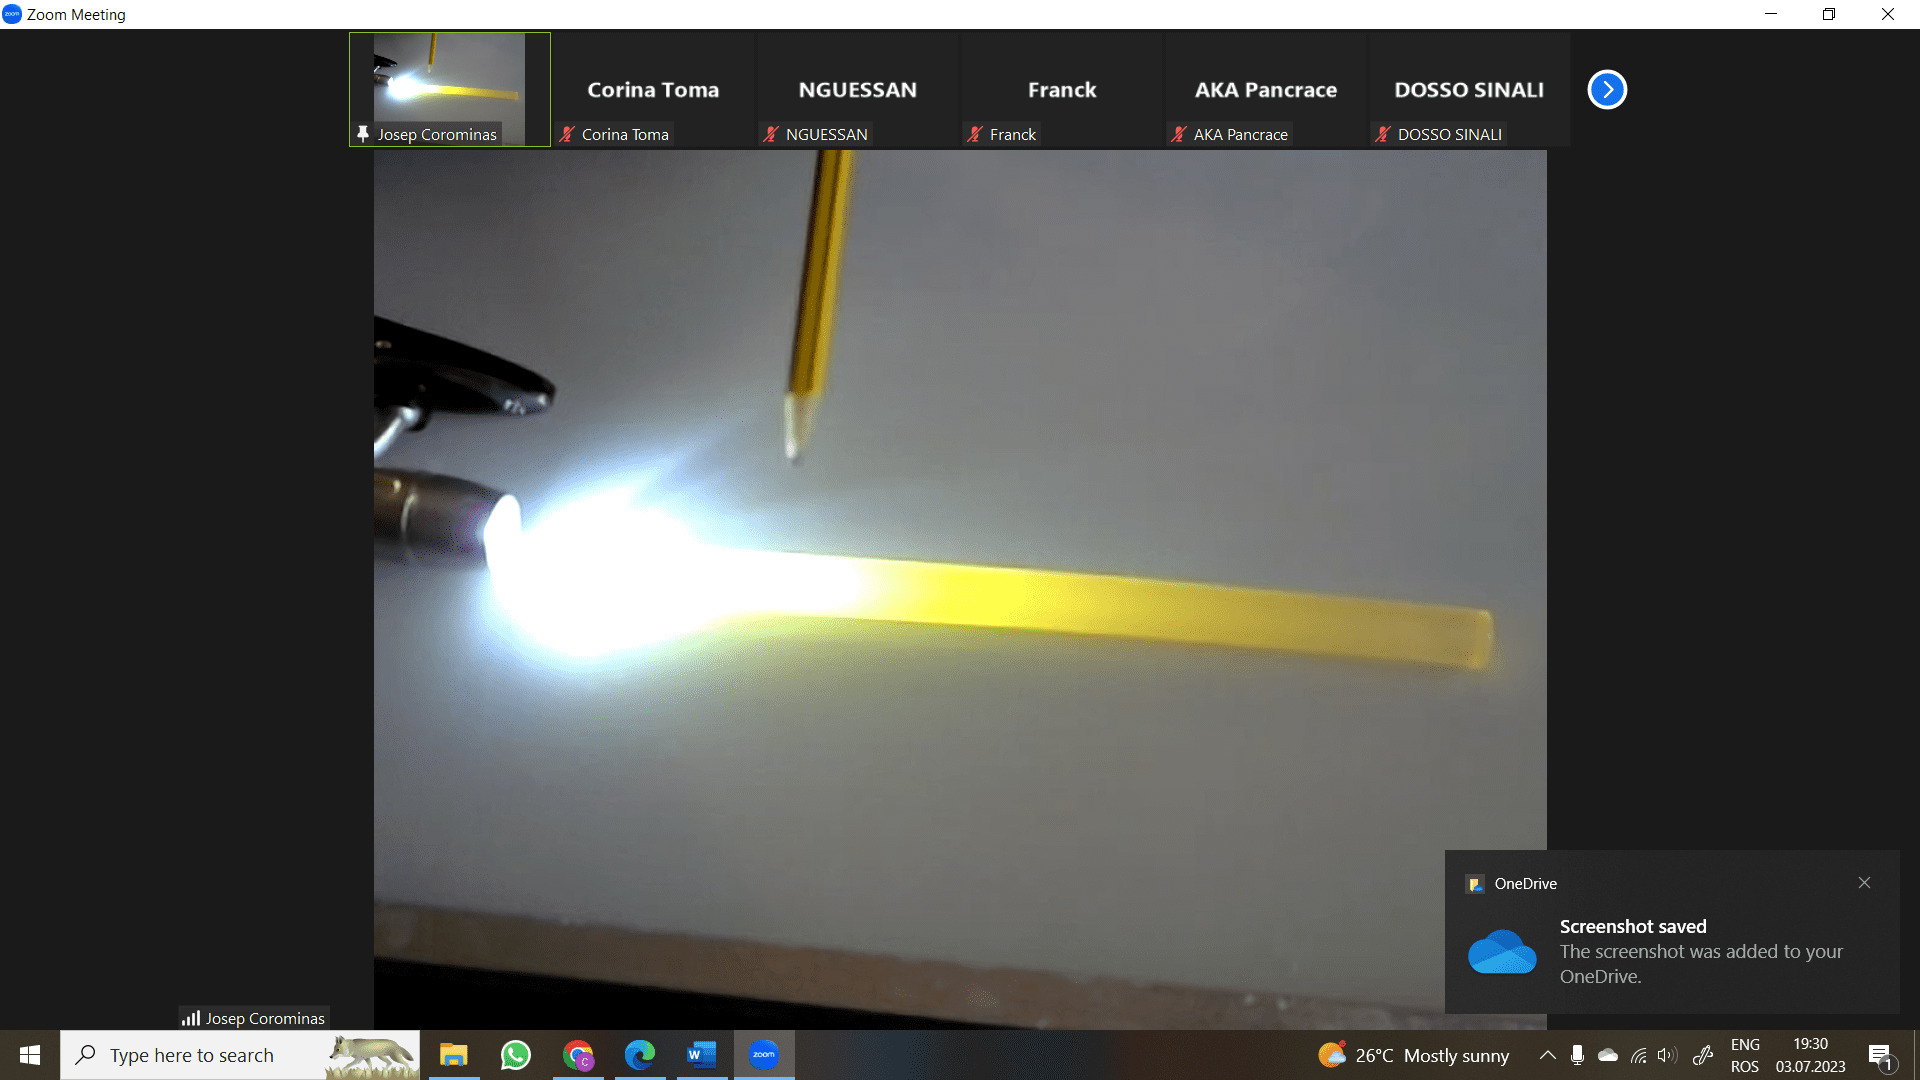The height and width of the screenshot is (1080, 1920).
Task: Click Franck's muted microphone icon
Action: click(975, 134)
